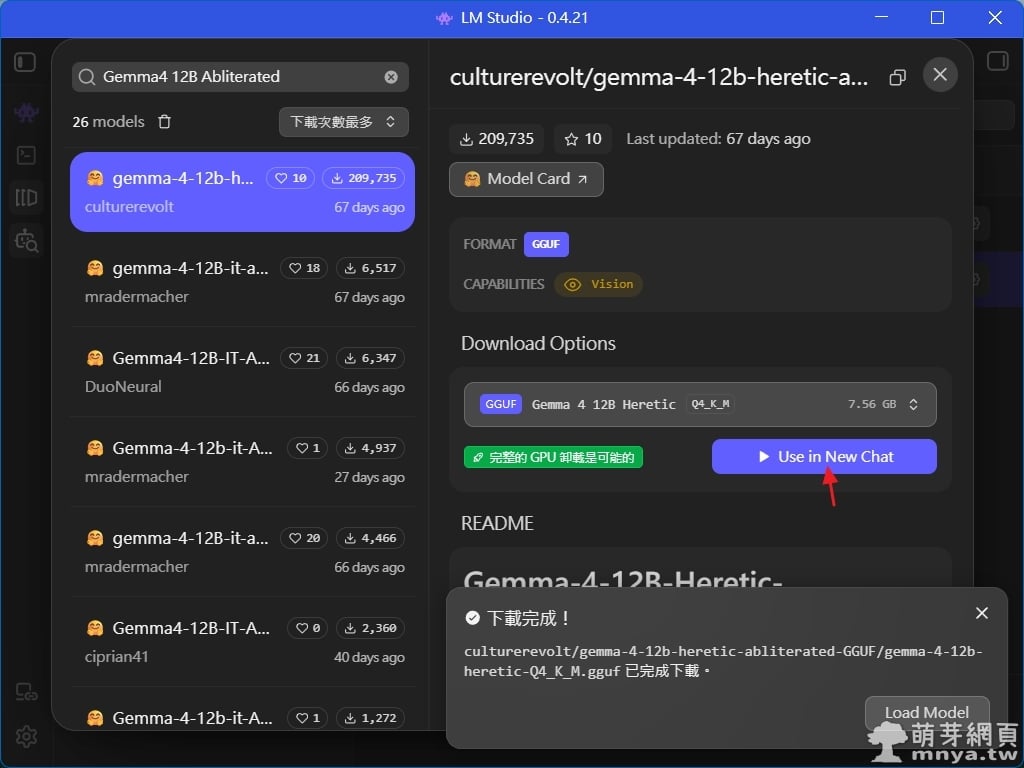This screenshot has height=768, width=1024.
Task: Click the Download Options heading
Action: (538, 344)
